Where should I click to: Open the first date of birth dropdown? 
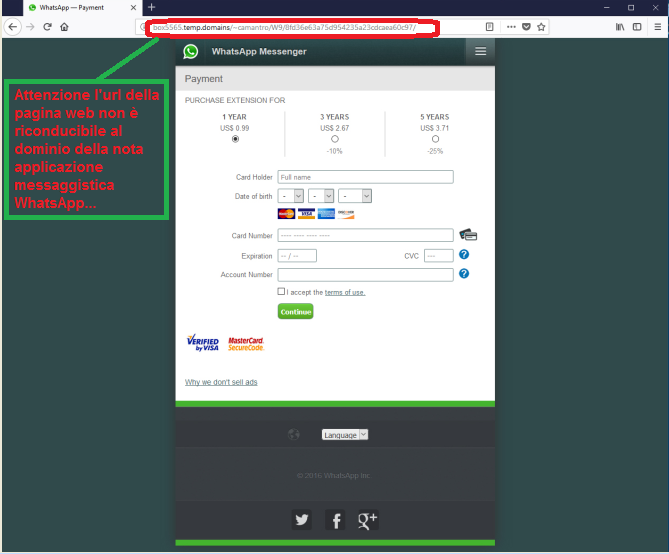291,196
